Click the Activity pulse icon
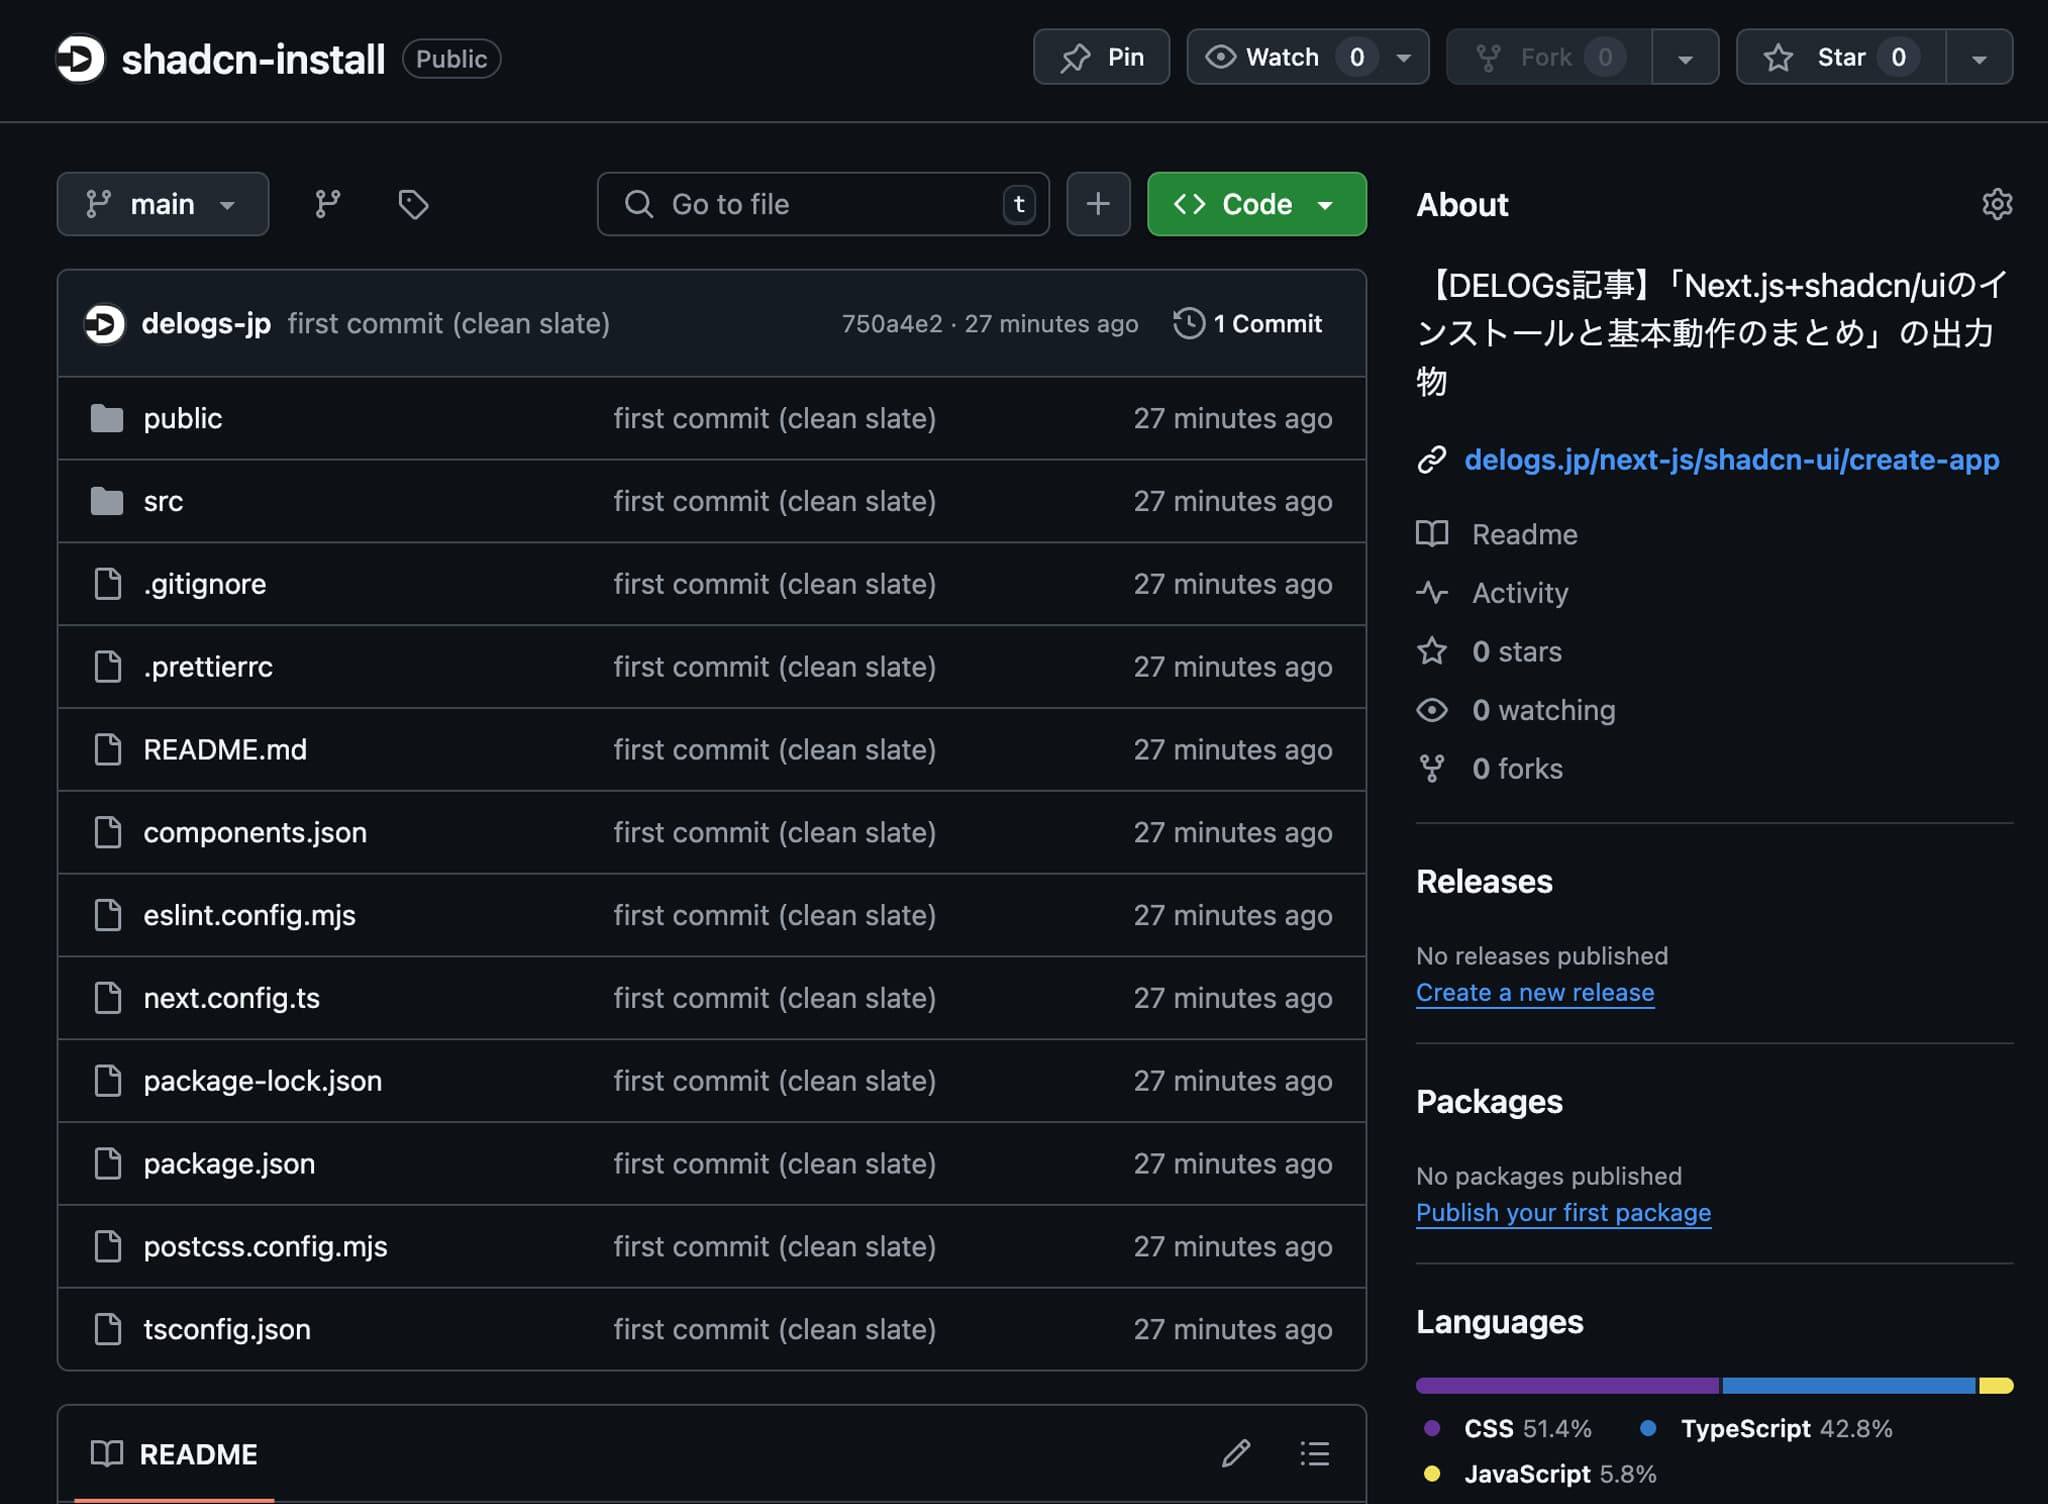Viewport: 2048px width, 1504px height. tap(1432, 593)
